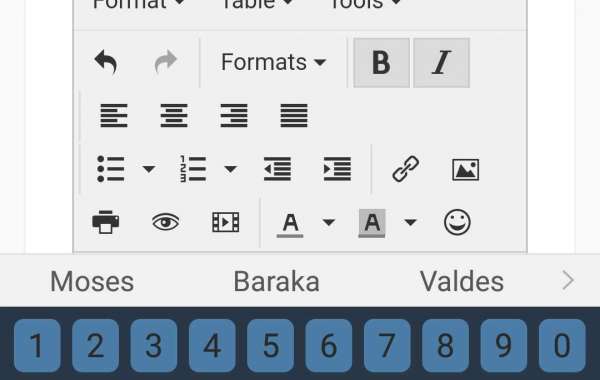Insert a bullet list

tap(111, 169)
